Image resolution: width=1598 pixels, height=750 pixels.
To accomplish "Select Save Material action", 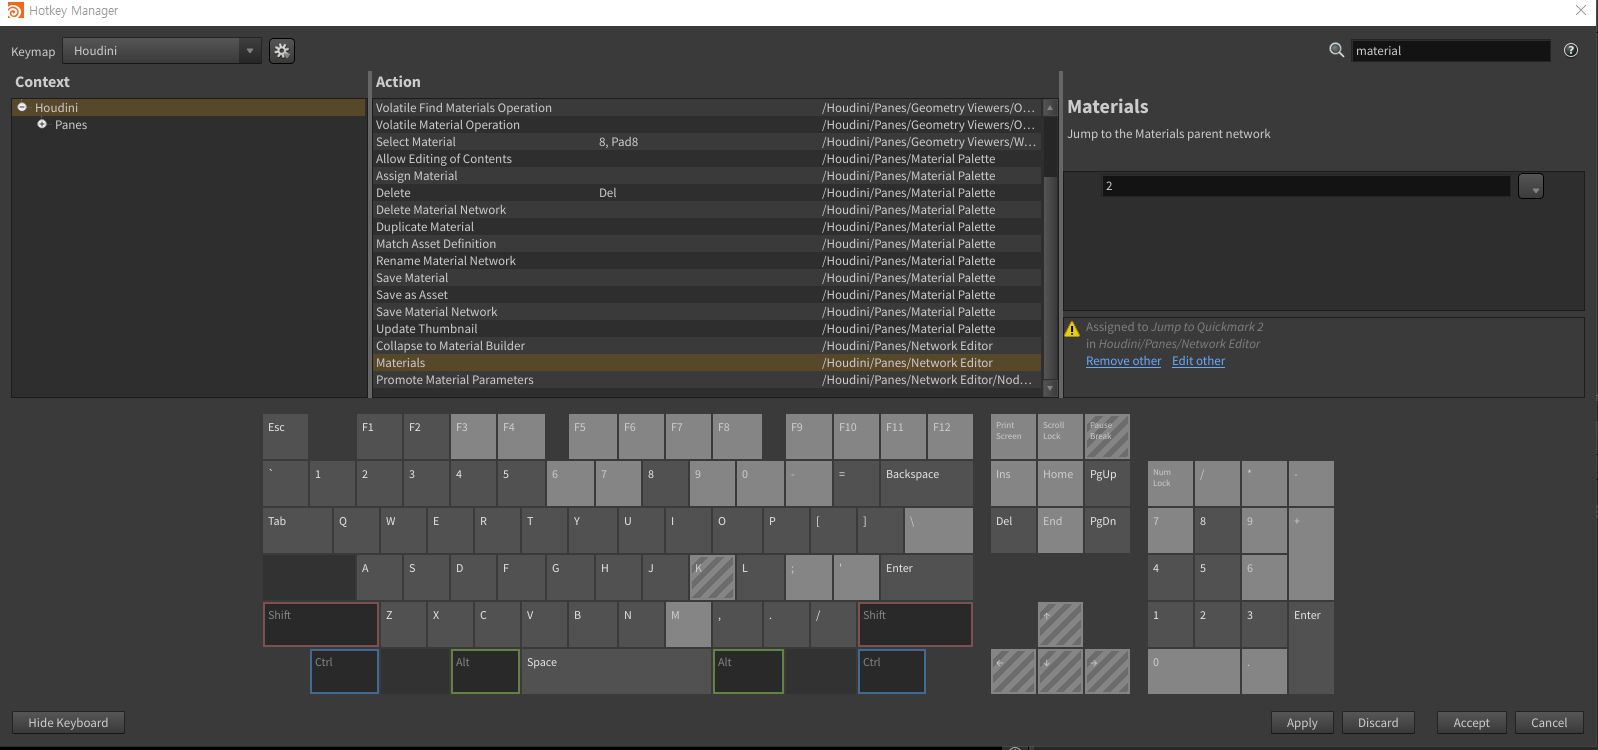I will 707,278.
